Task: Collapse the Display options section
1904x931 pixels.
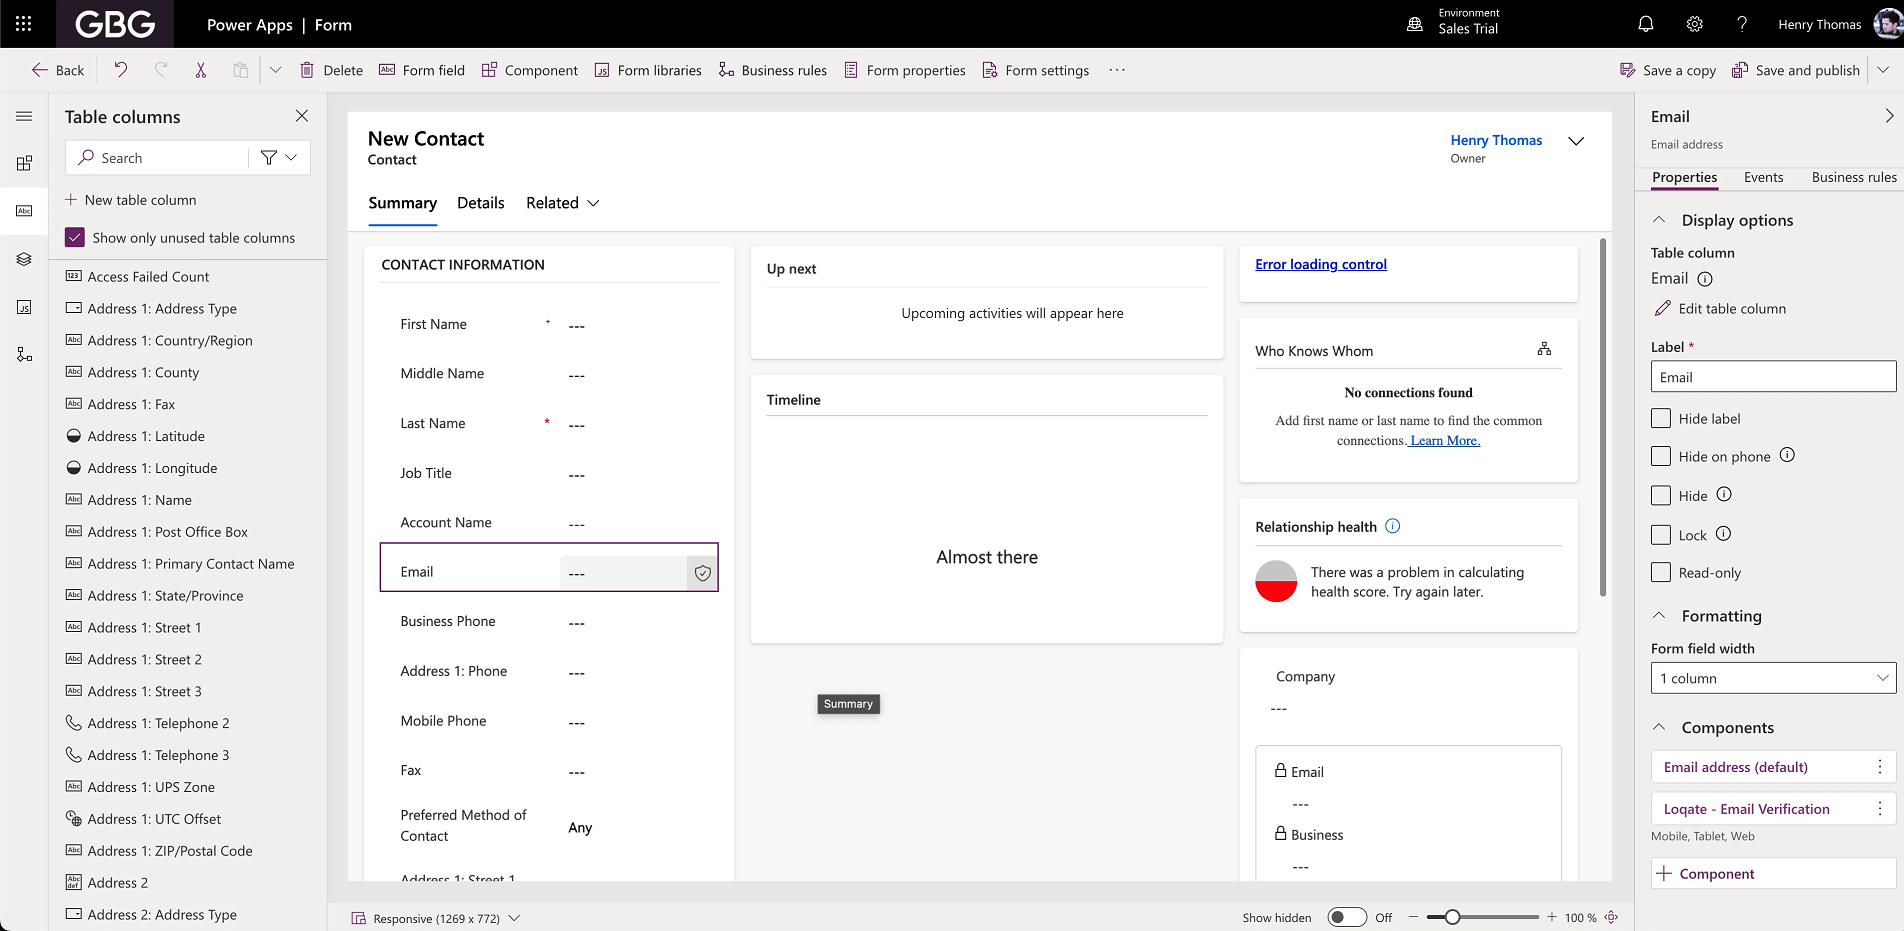Action: (1659, 219)
